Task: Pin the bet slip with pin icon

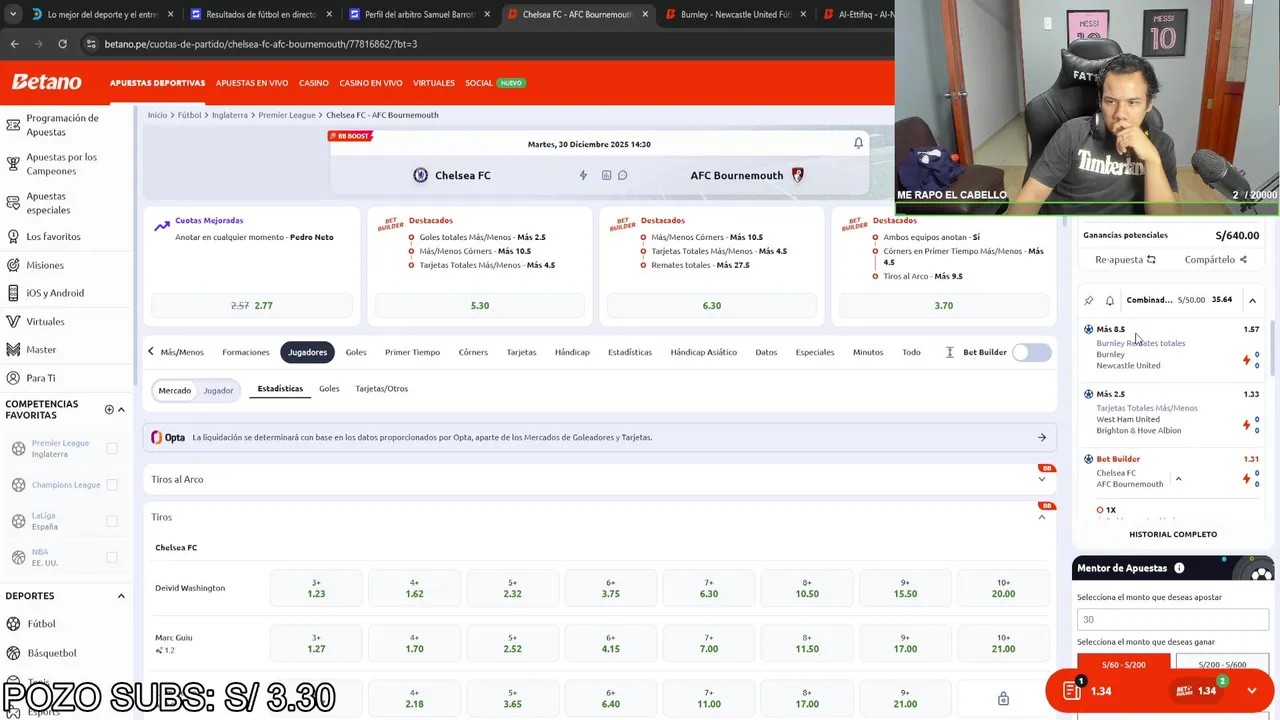Action: 1089,300
